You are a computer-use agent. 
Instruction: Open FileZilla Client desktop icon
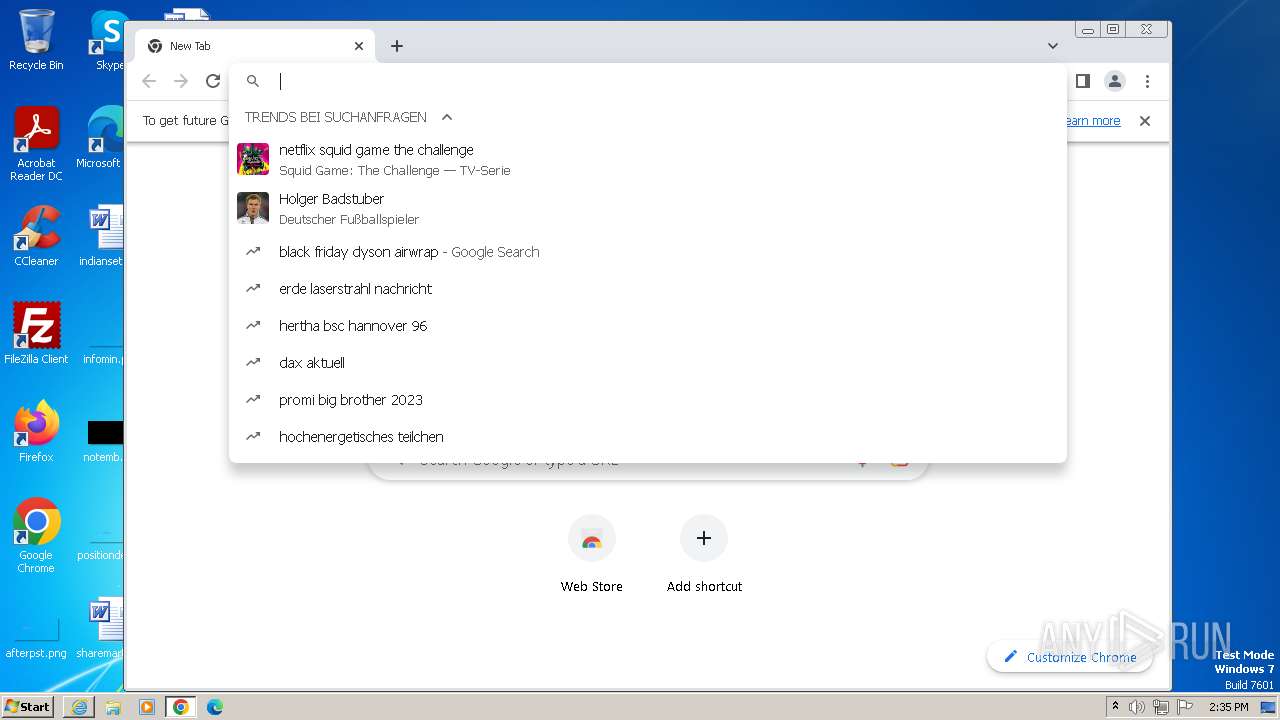tap(36, 334)
